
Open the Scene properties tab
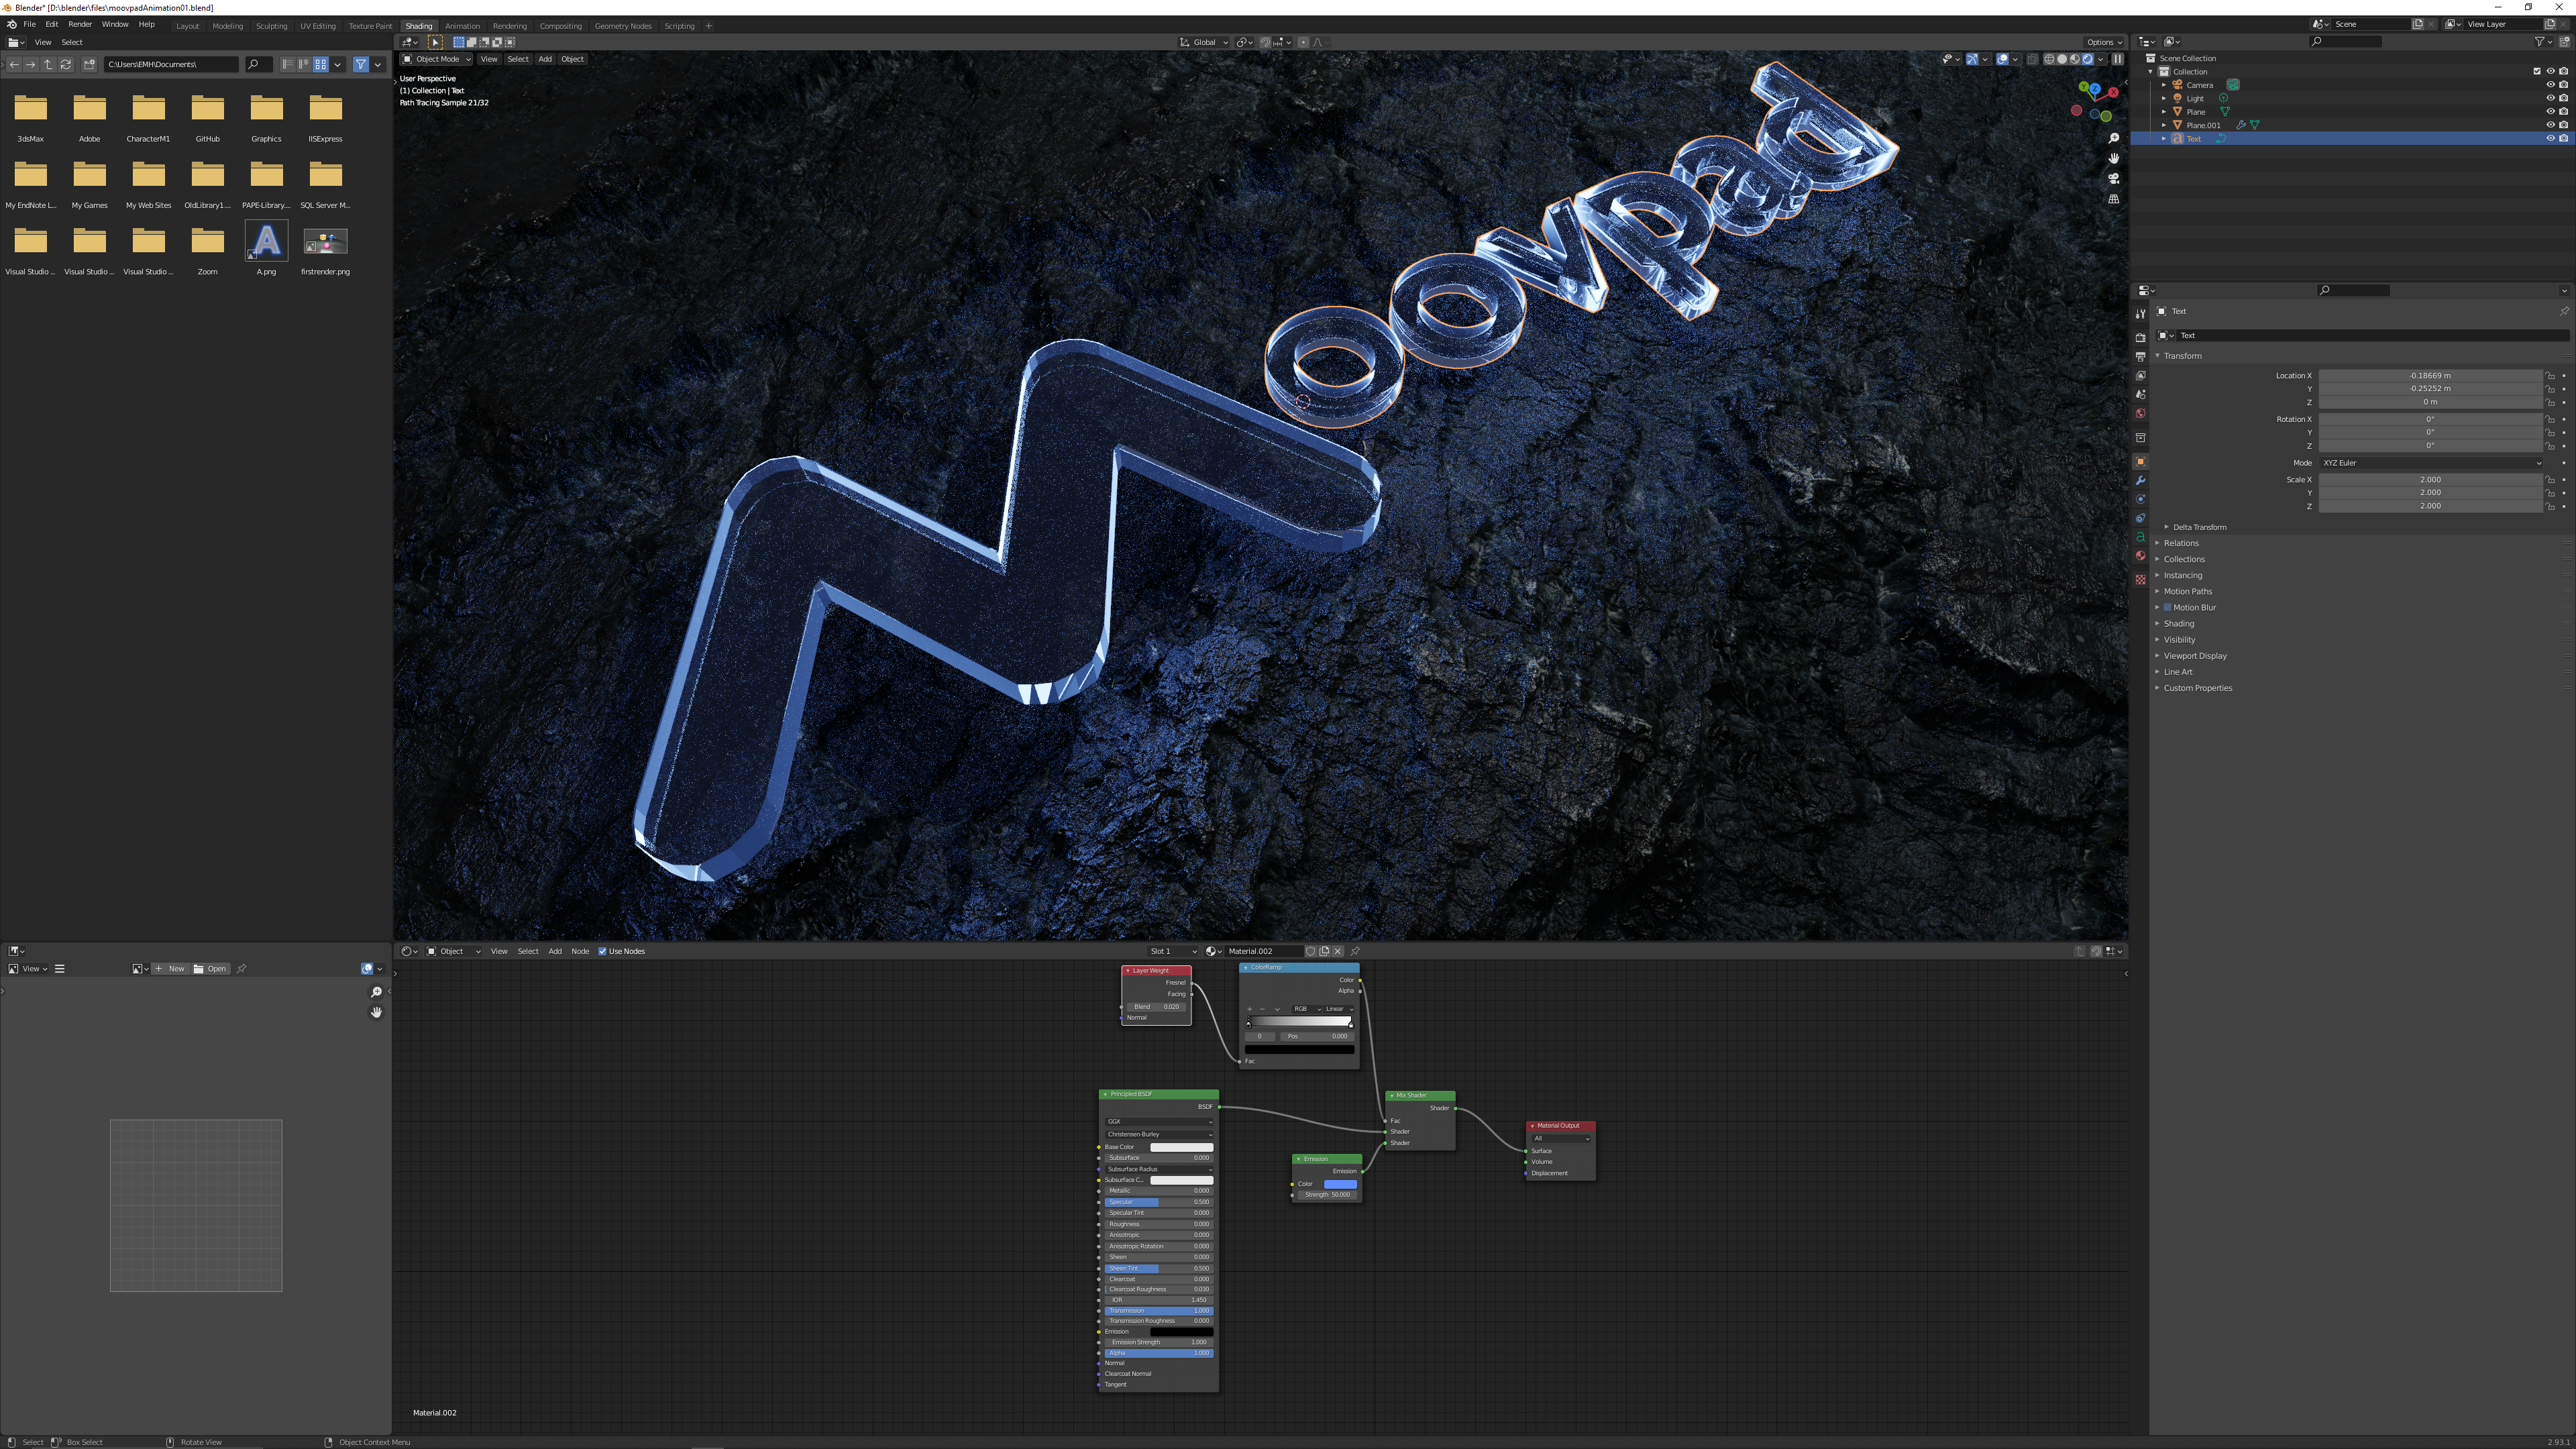click(2140, 394)
